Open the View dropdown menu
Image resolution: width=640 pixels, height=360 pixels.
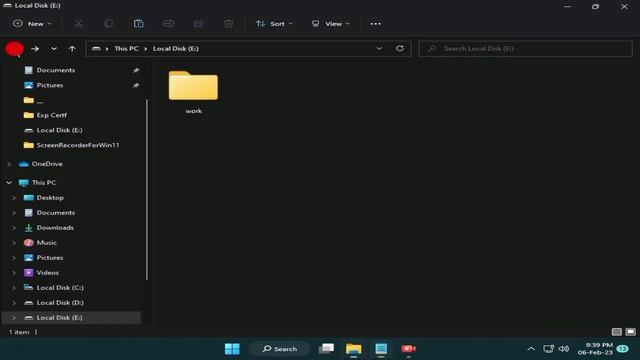[x=331, y=24]
